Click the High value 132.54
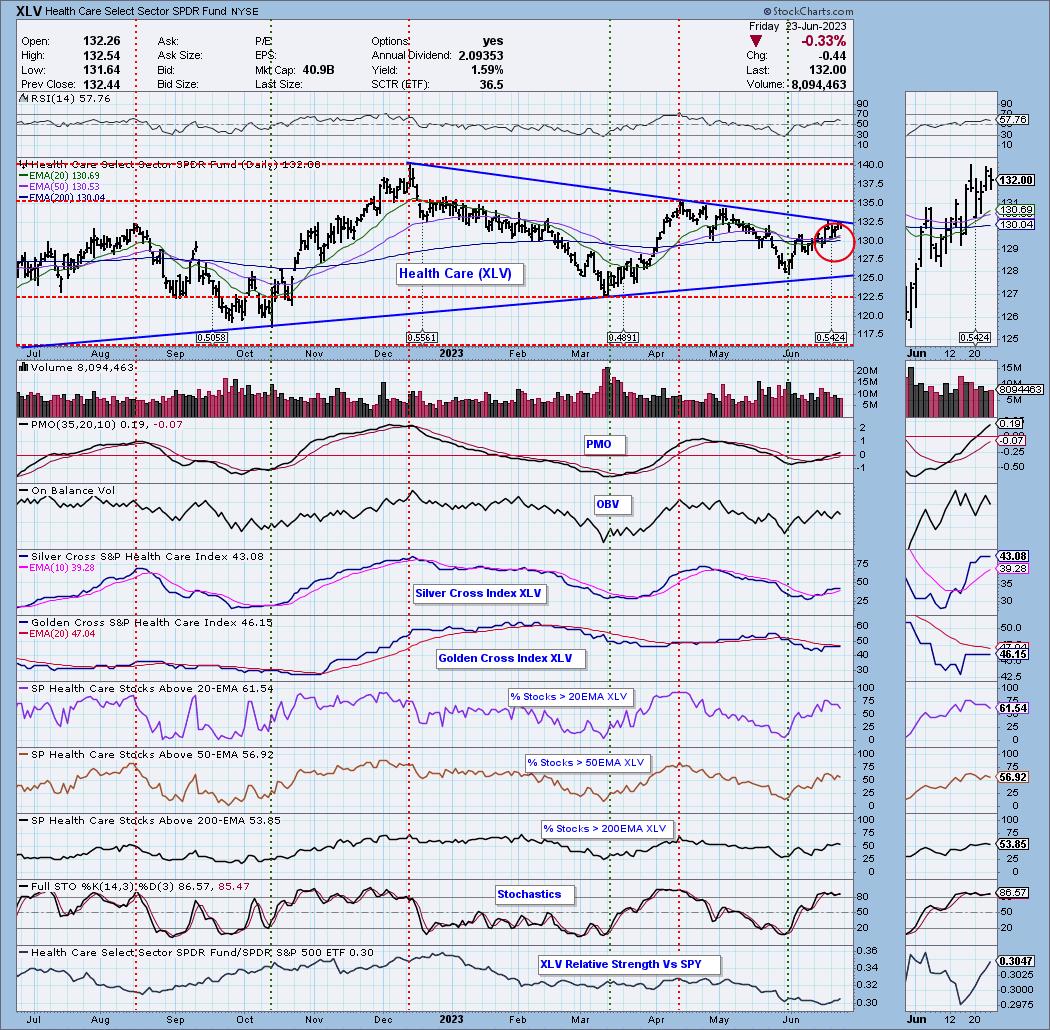Image resolution: width=1050 pixels, height=1030 pixels. (x=102, y=56)
